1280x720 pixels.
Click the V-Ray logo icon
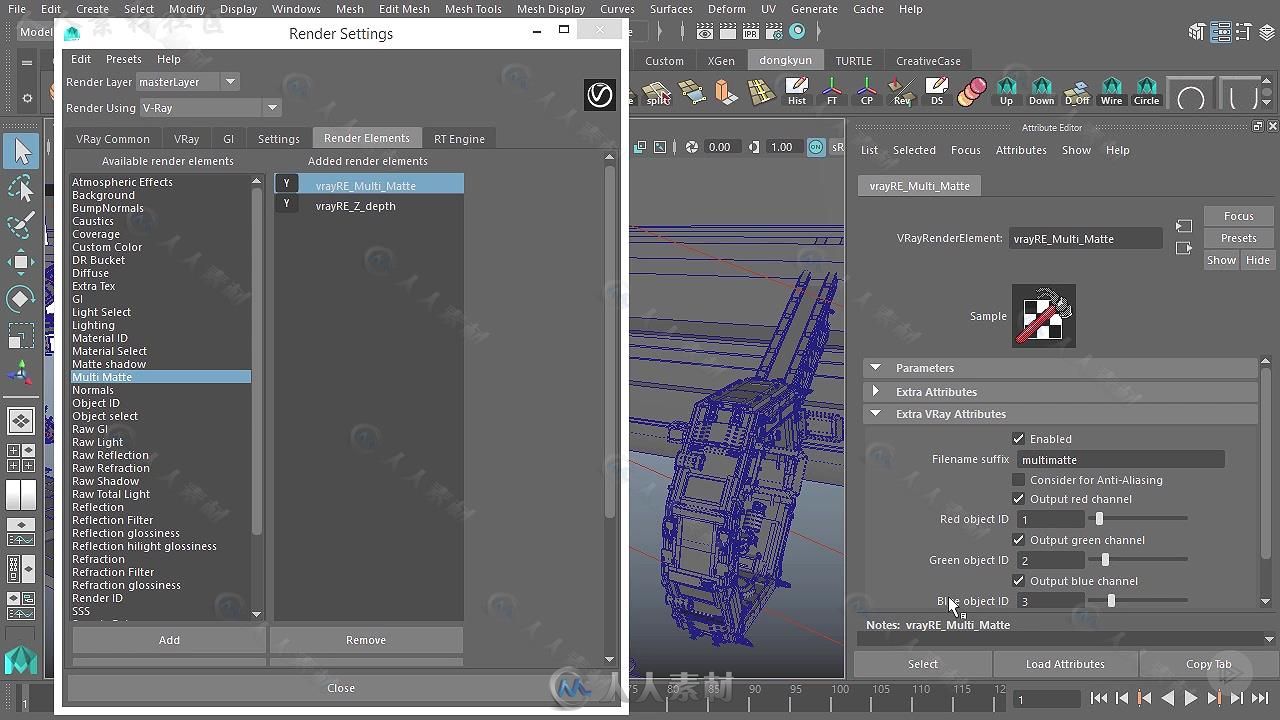click(599, 95)
